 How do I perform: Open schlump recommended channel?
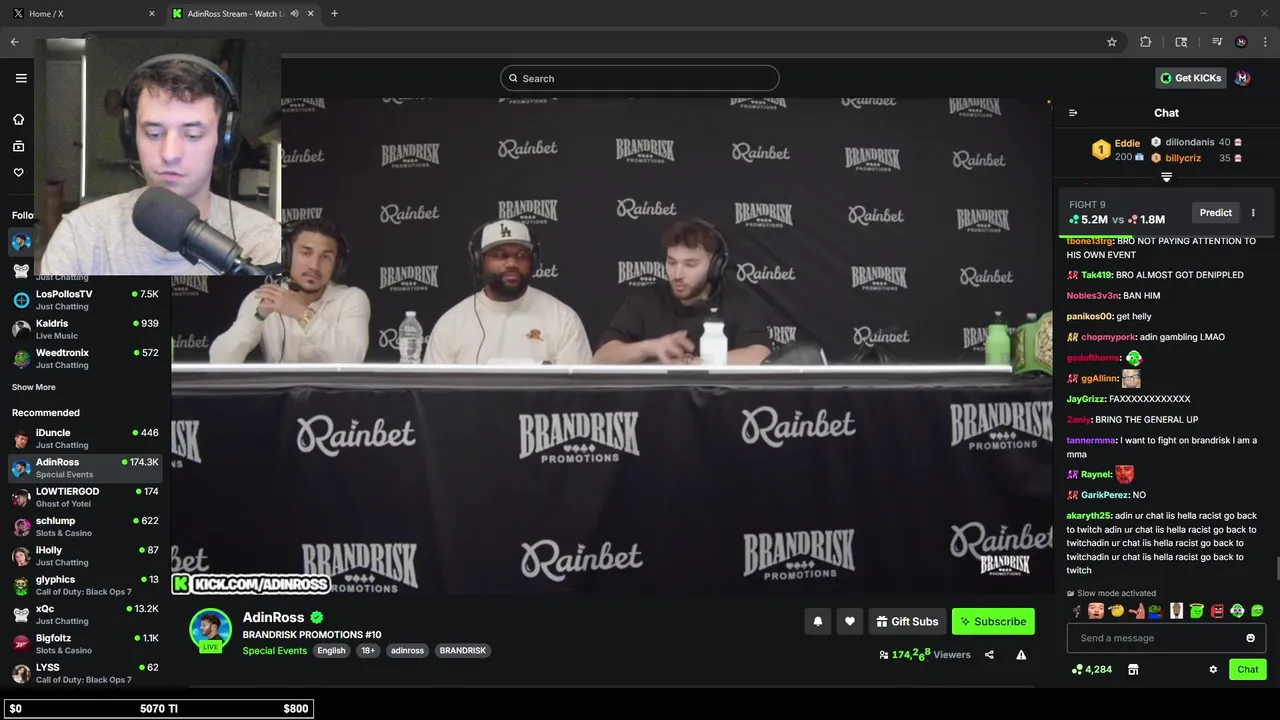click(86, 526)
